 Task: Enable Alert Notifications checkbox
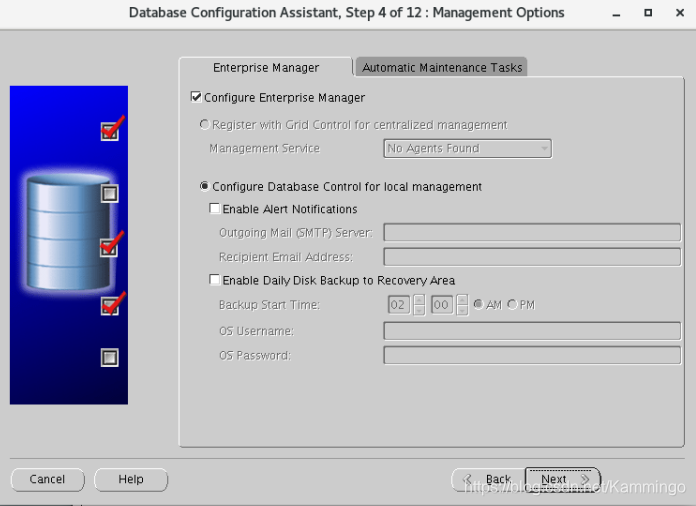click(x=214, y=208)
